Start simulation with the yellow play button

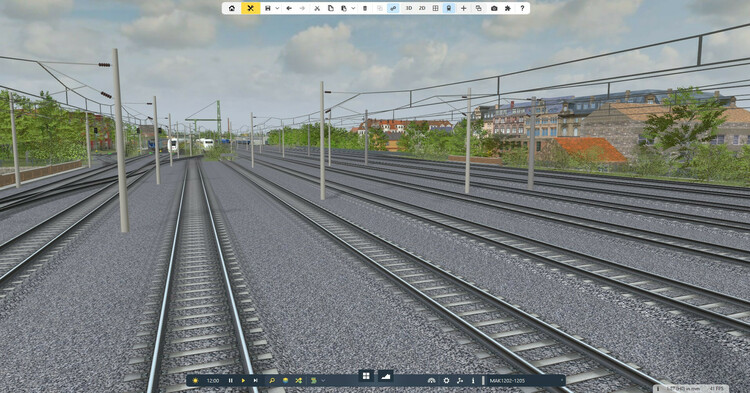[x=243, y=381]
